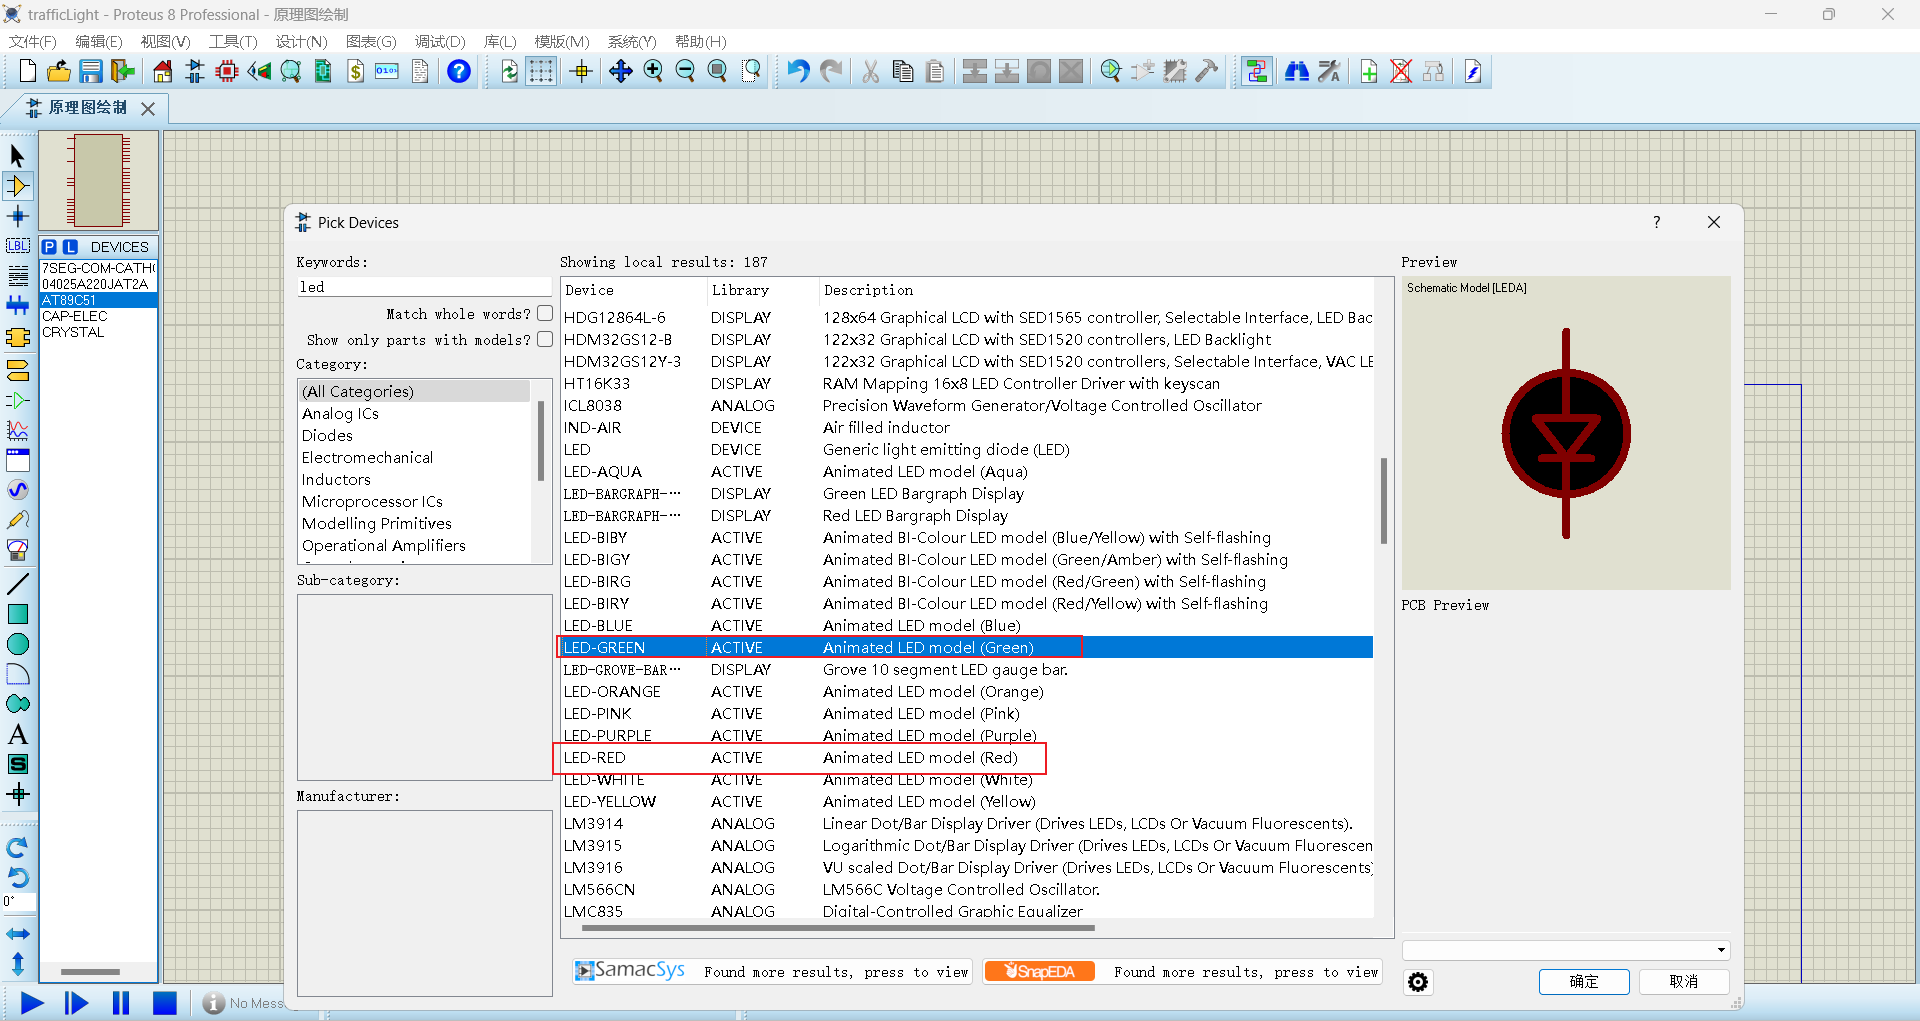1920x1021 pixels.
Task: Click the Description column header
Action: [x=1096, y=290]
